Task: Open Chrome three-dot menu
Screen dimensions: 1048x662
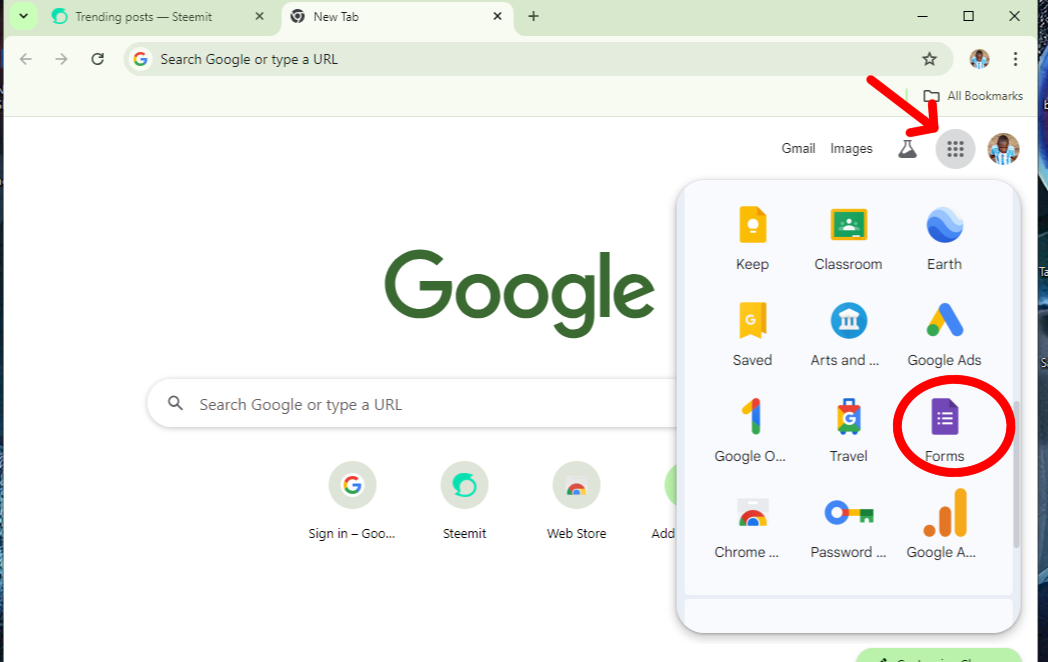Action: (1015, 59)
